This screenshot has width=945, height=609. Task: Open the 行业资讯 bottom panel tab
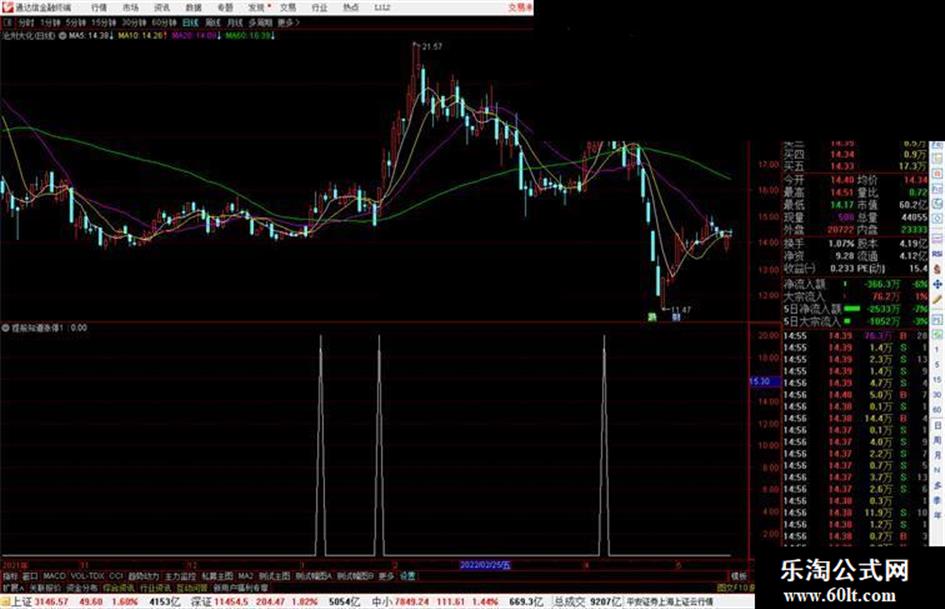(155, 587)
